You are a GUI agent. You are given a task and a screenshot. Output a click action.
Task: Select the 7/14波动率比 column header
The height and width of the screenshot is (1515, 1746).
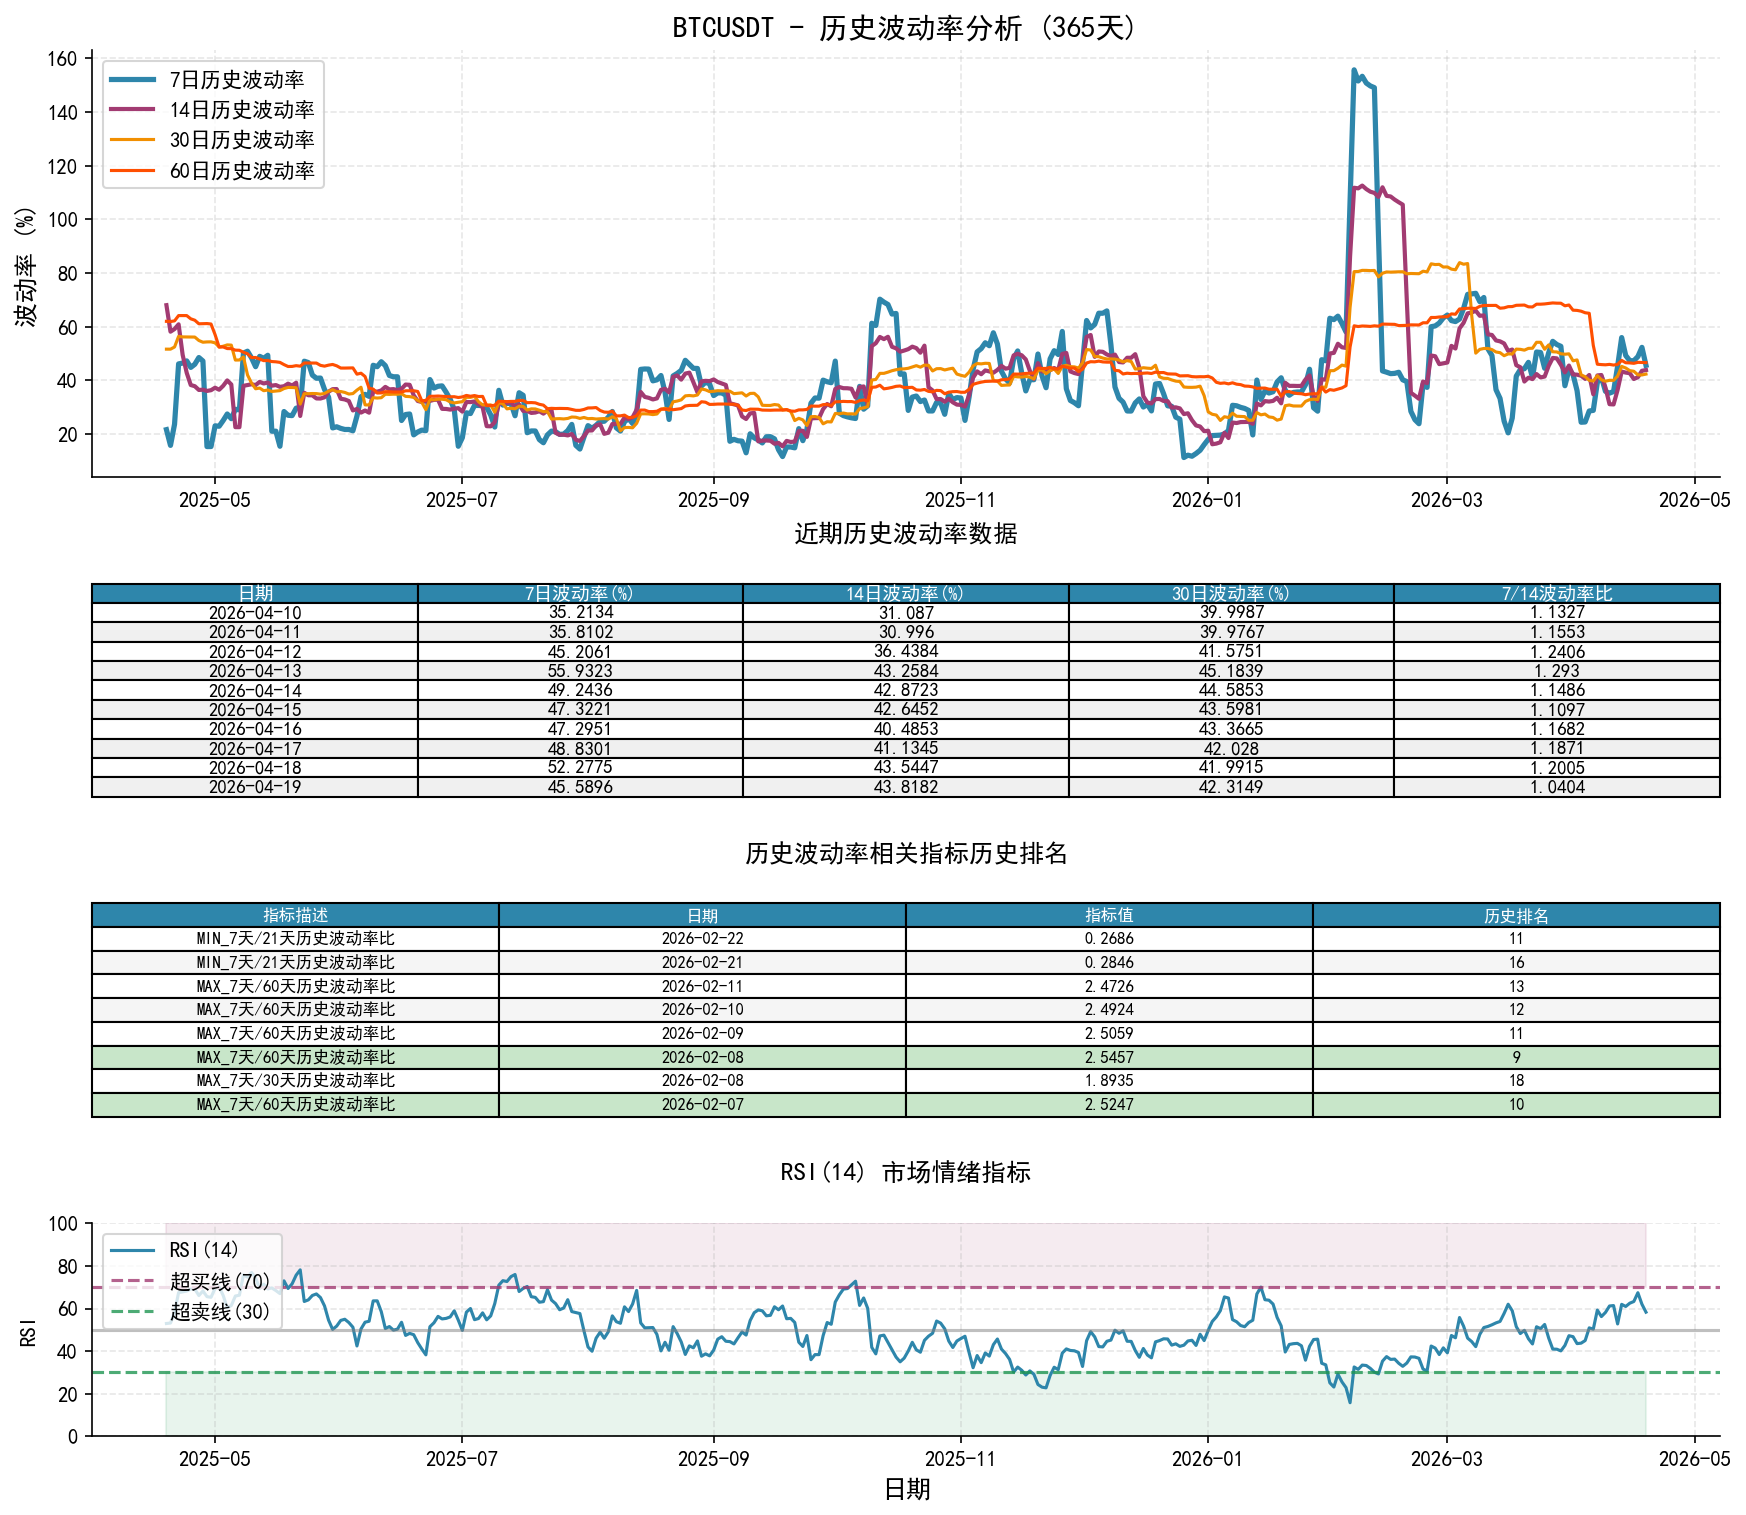pos(1557,594)
